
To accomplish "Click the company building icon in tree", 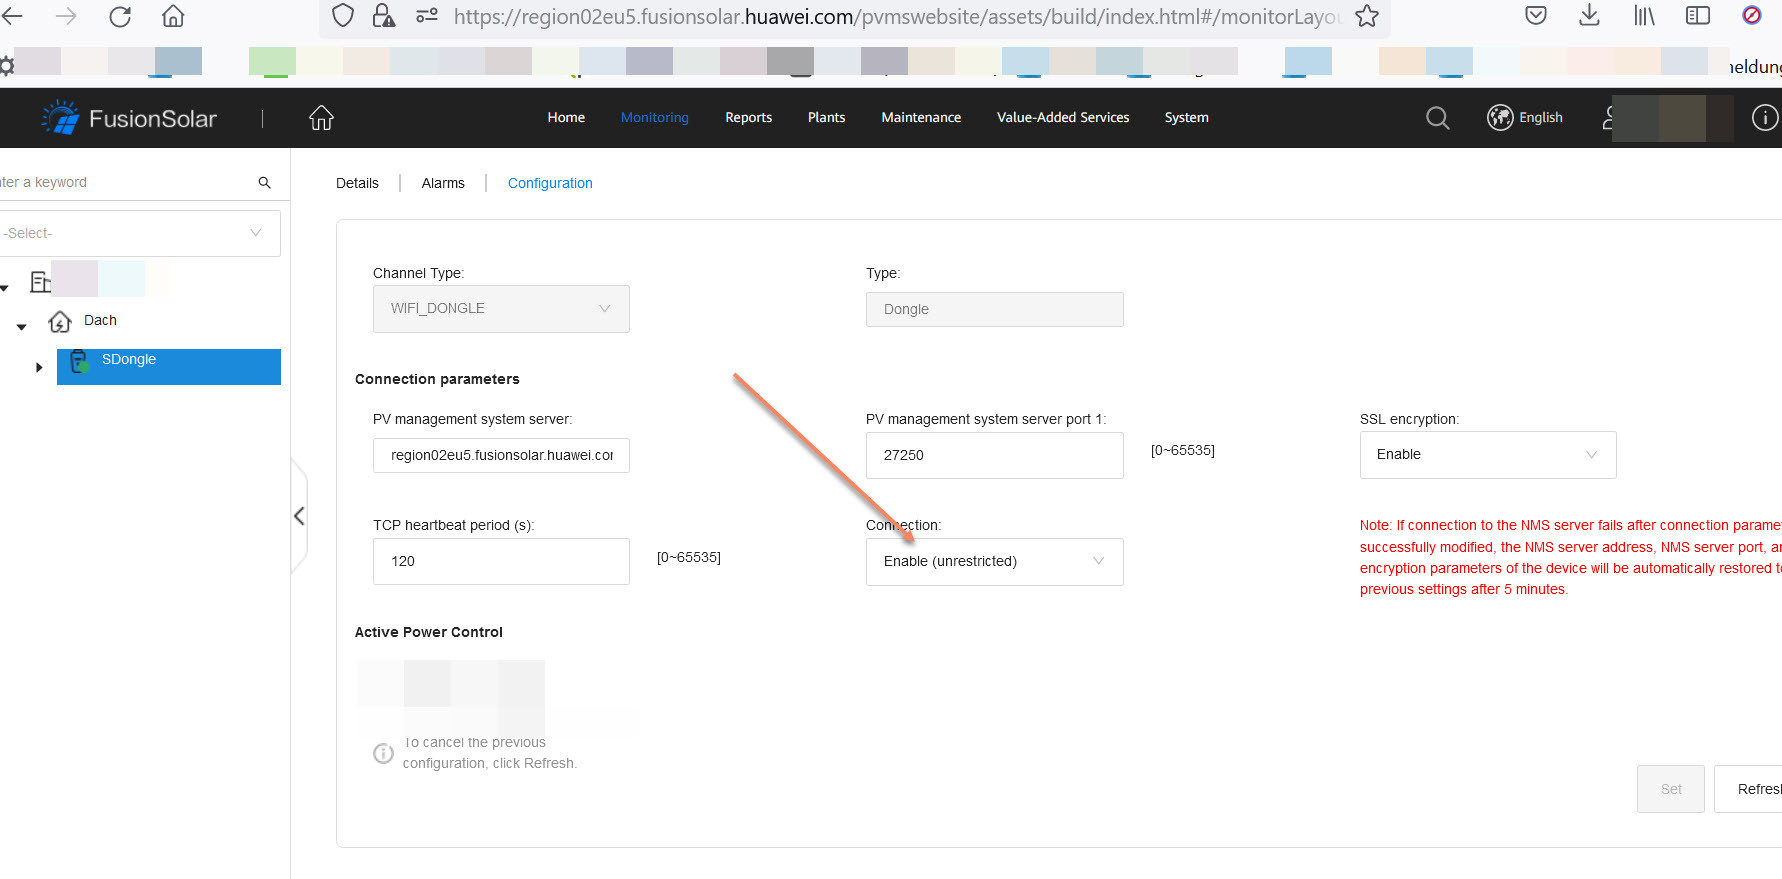I will pos(40,282).
